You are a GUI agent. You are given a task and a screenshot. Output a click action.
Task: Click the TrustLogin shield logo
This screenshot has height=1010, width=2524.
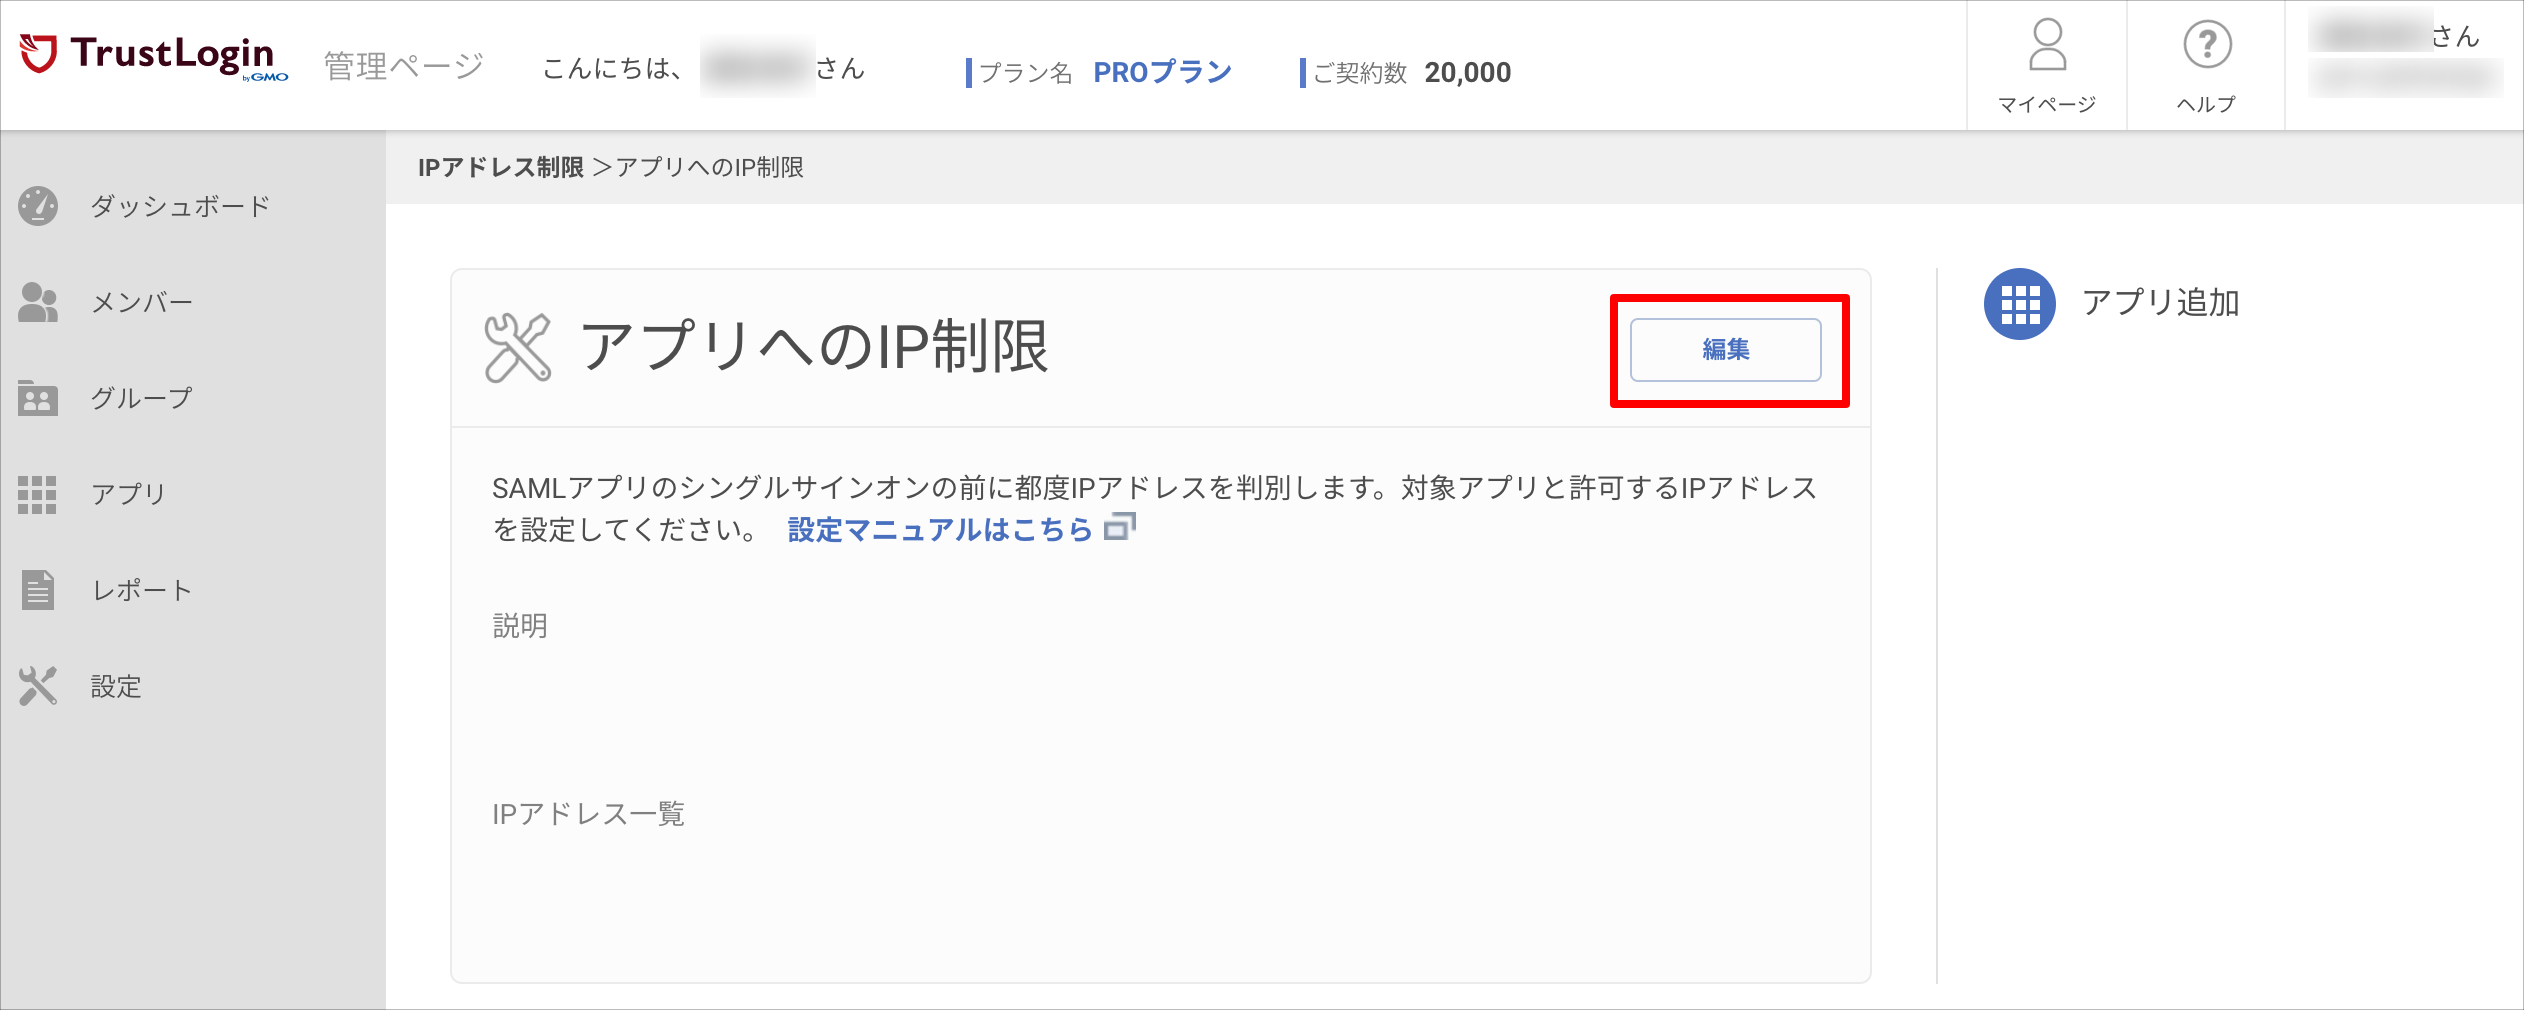[x=39, y=54]
